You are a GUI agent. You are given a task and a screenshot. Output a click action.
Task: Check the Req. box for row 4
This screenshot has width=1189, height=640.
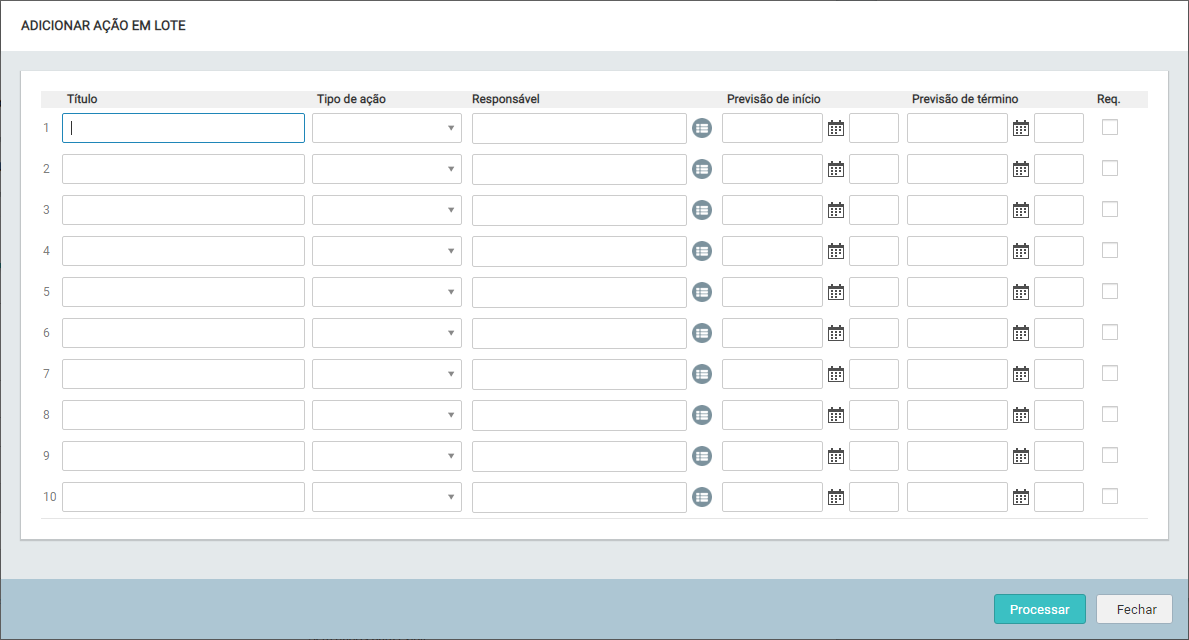[x=1109, y=250]
